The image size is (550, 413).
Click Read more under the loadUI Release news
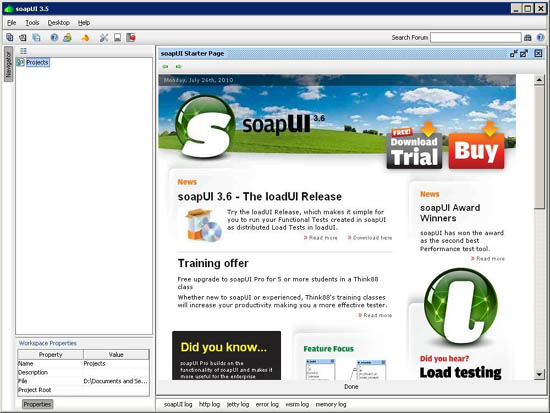(321, 238)
